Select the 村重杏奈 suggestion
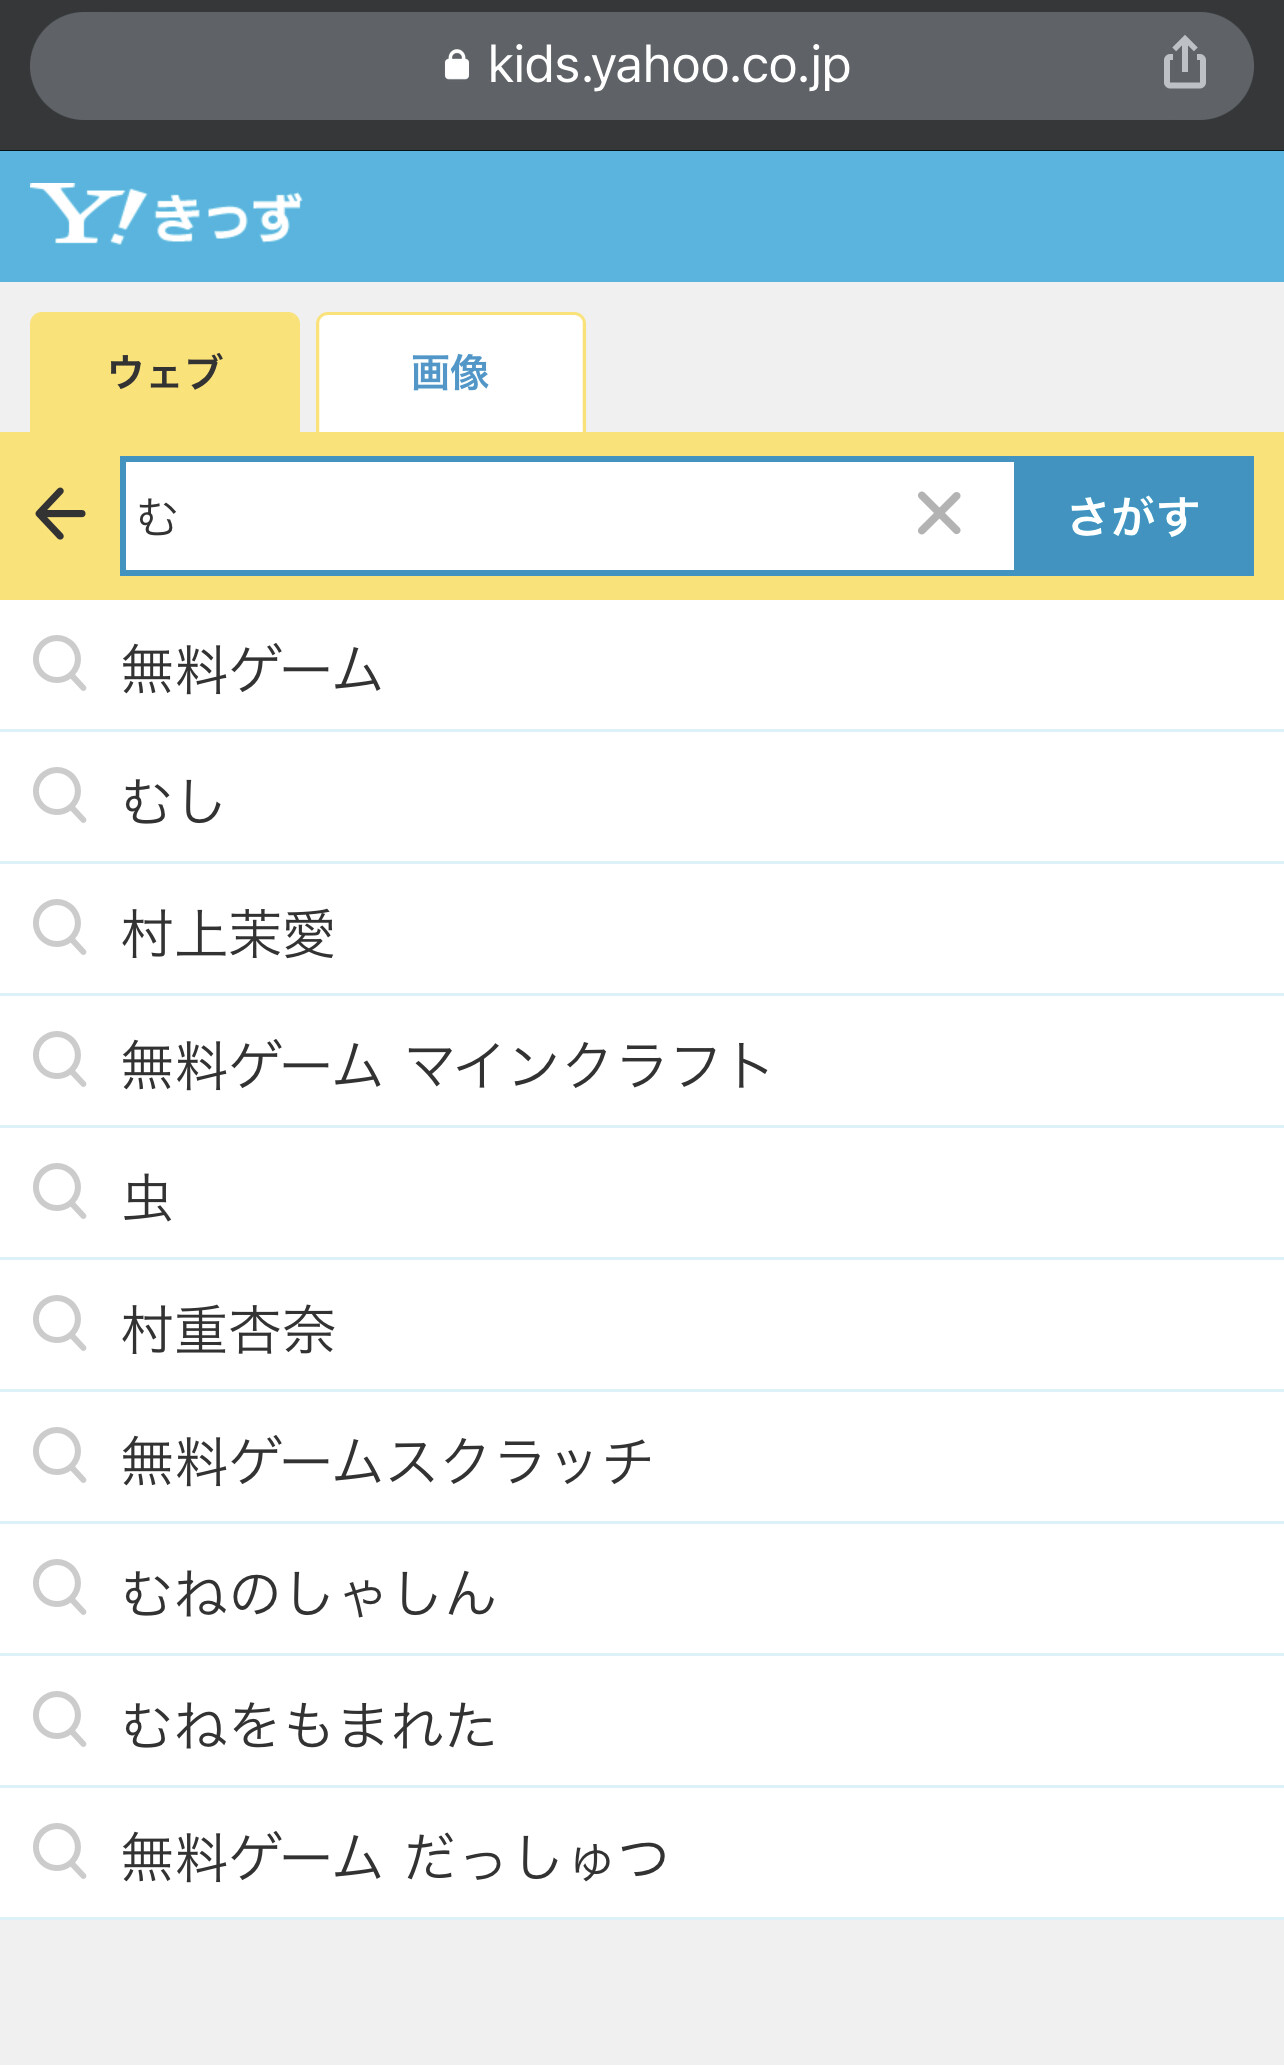Viewport: 1284px width, 2065px height. [228, 1330]
